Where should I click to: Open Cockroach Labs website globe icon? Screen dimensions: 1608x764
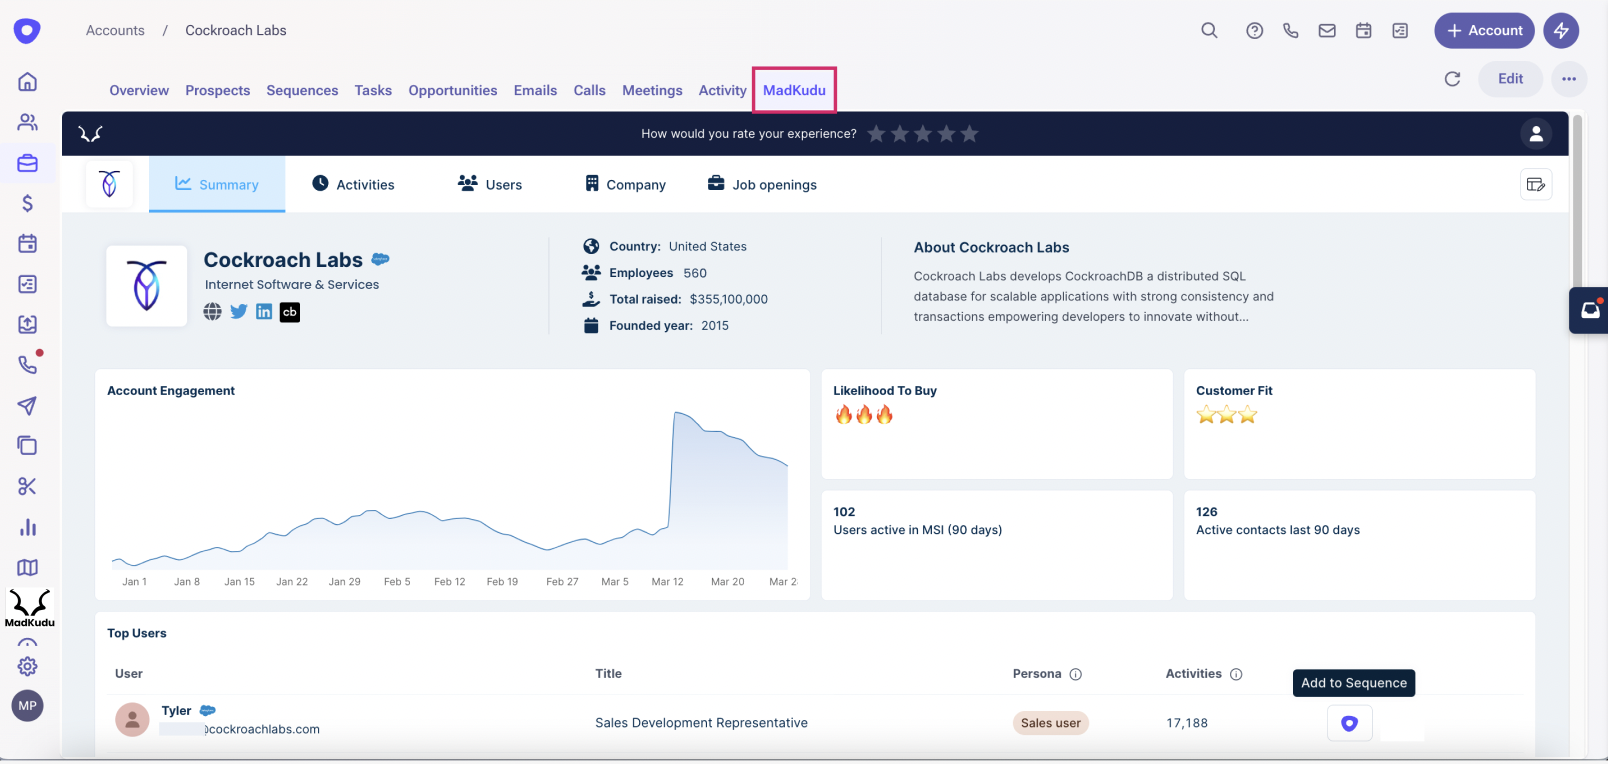[x=212, y=311]
